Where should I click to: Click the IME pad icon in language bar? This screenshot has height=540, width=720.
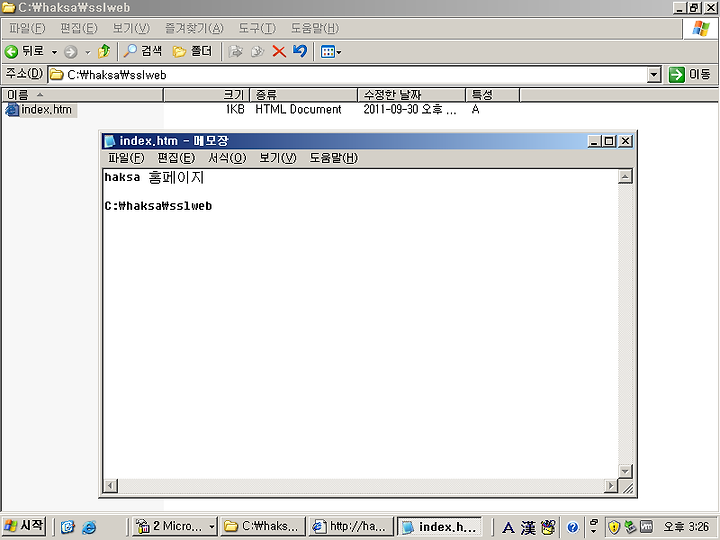pos(548,527)
